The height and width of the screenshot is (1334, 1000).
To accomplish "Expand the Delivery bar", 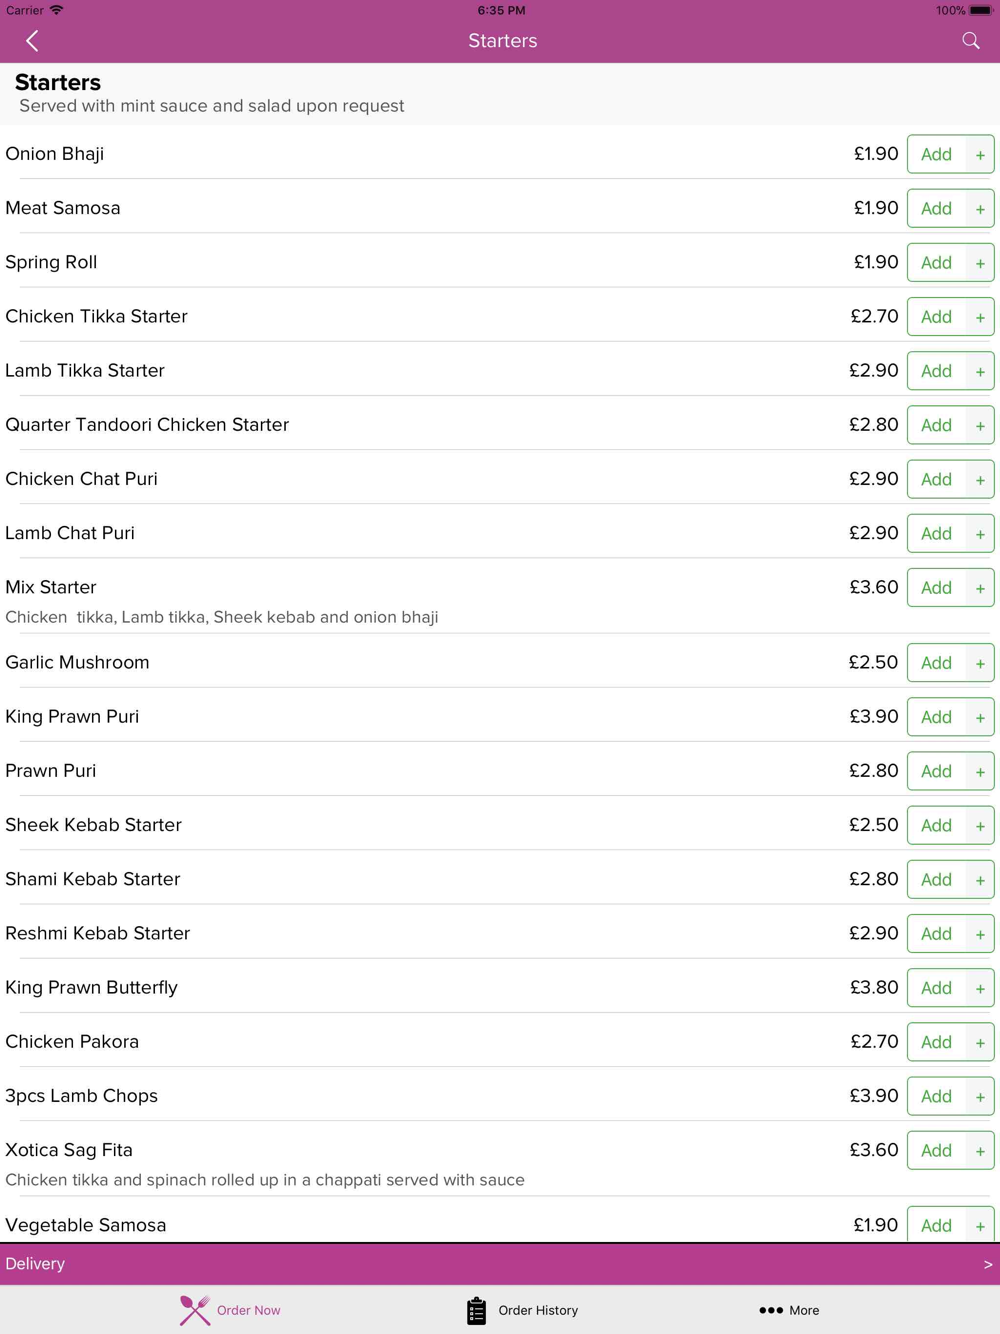I will point(500,1264).
